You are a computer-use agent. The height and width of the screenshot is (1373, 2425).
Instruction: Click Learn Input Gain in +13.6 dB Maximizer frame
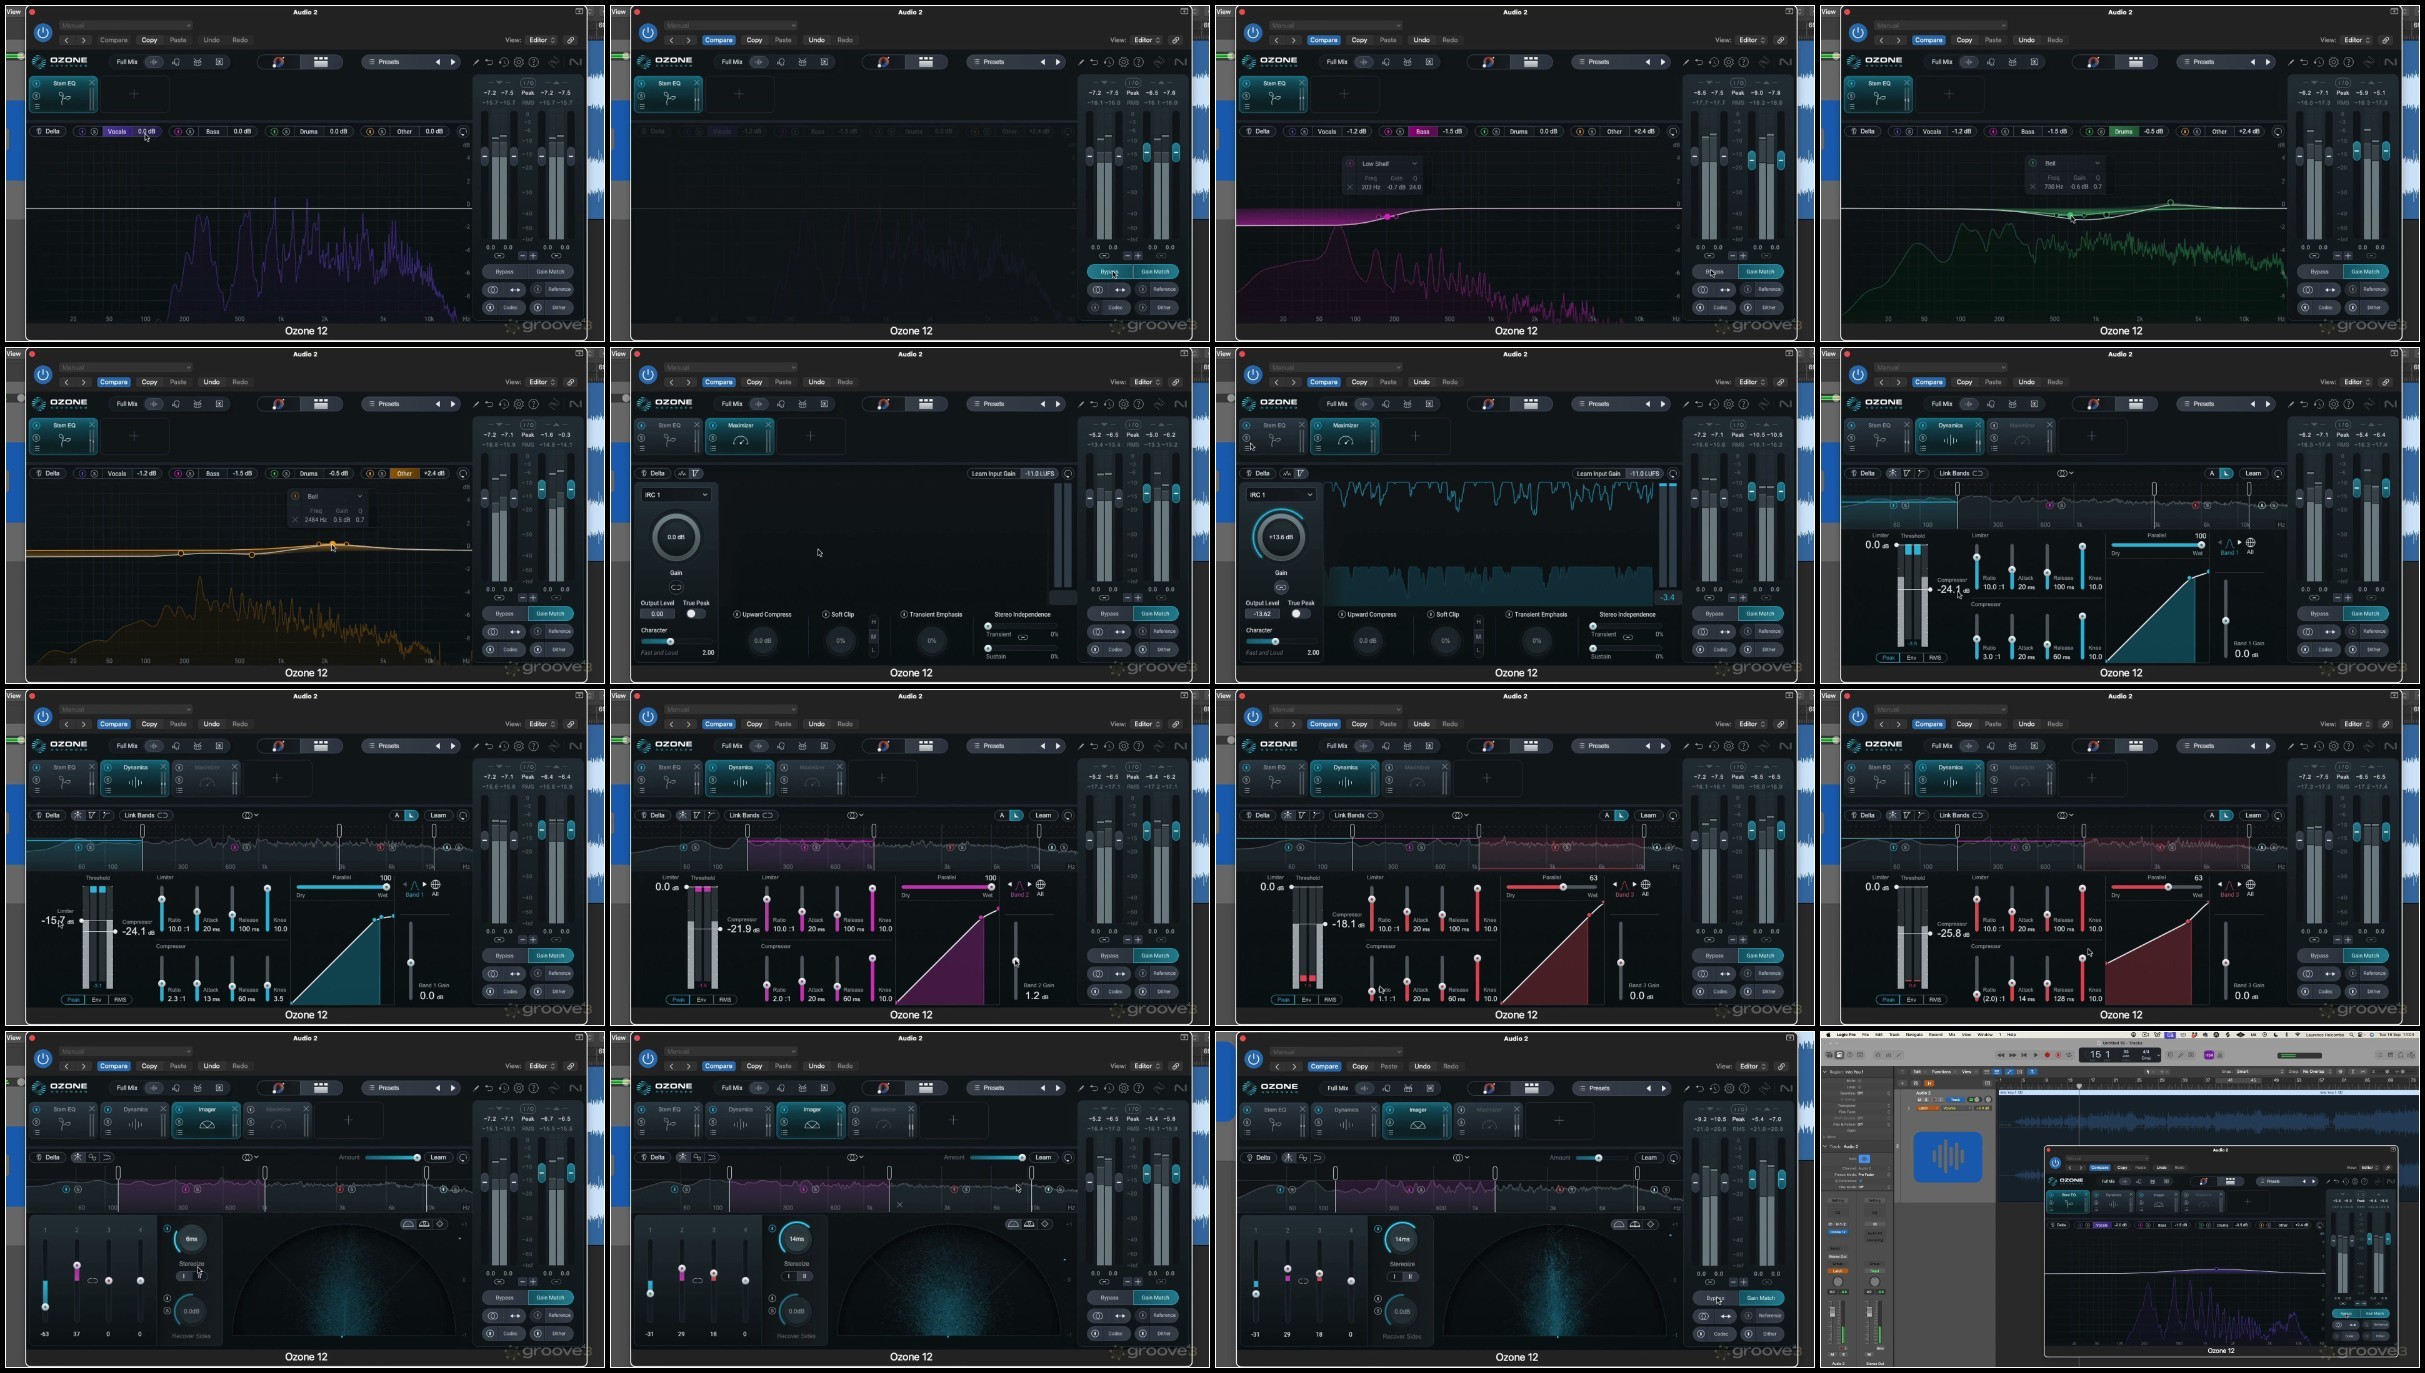1598,474
